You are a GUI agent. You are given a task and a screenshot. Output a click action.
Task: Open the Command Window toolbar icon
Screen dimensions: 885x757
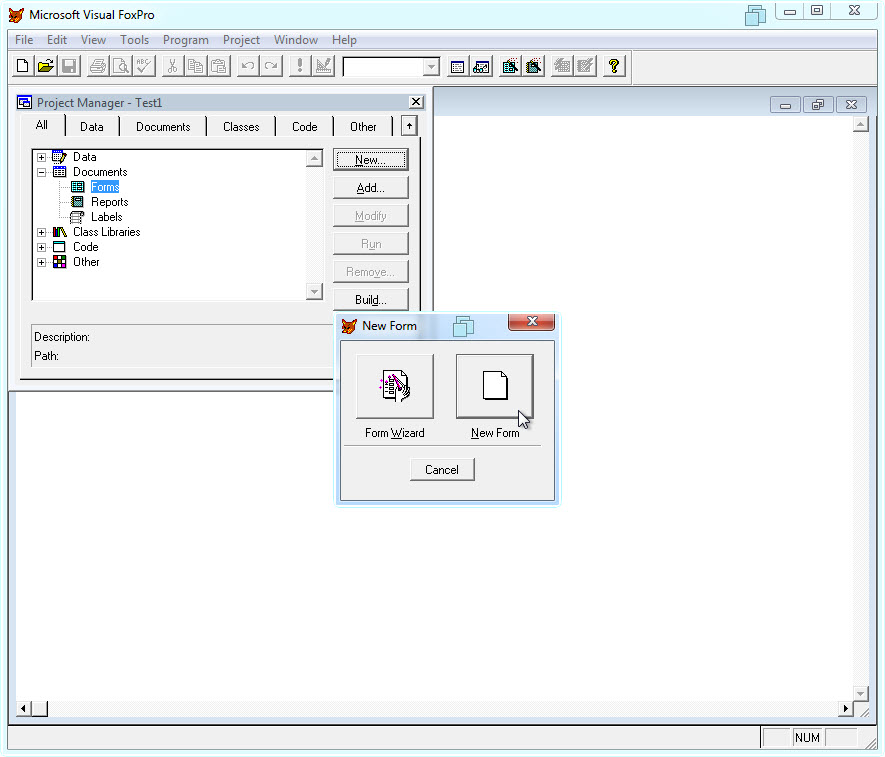click(458, 67)
